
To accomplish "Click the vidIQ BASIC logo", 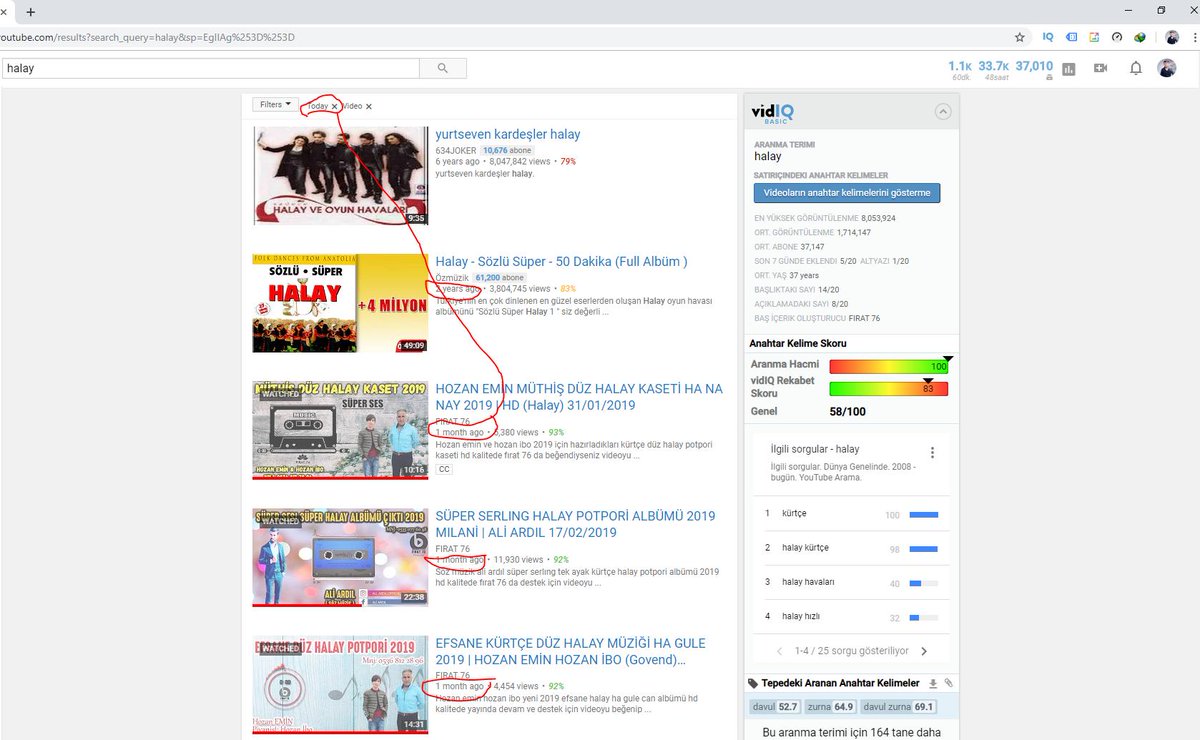I will click(x=774, y=113).
